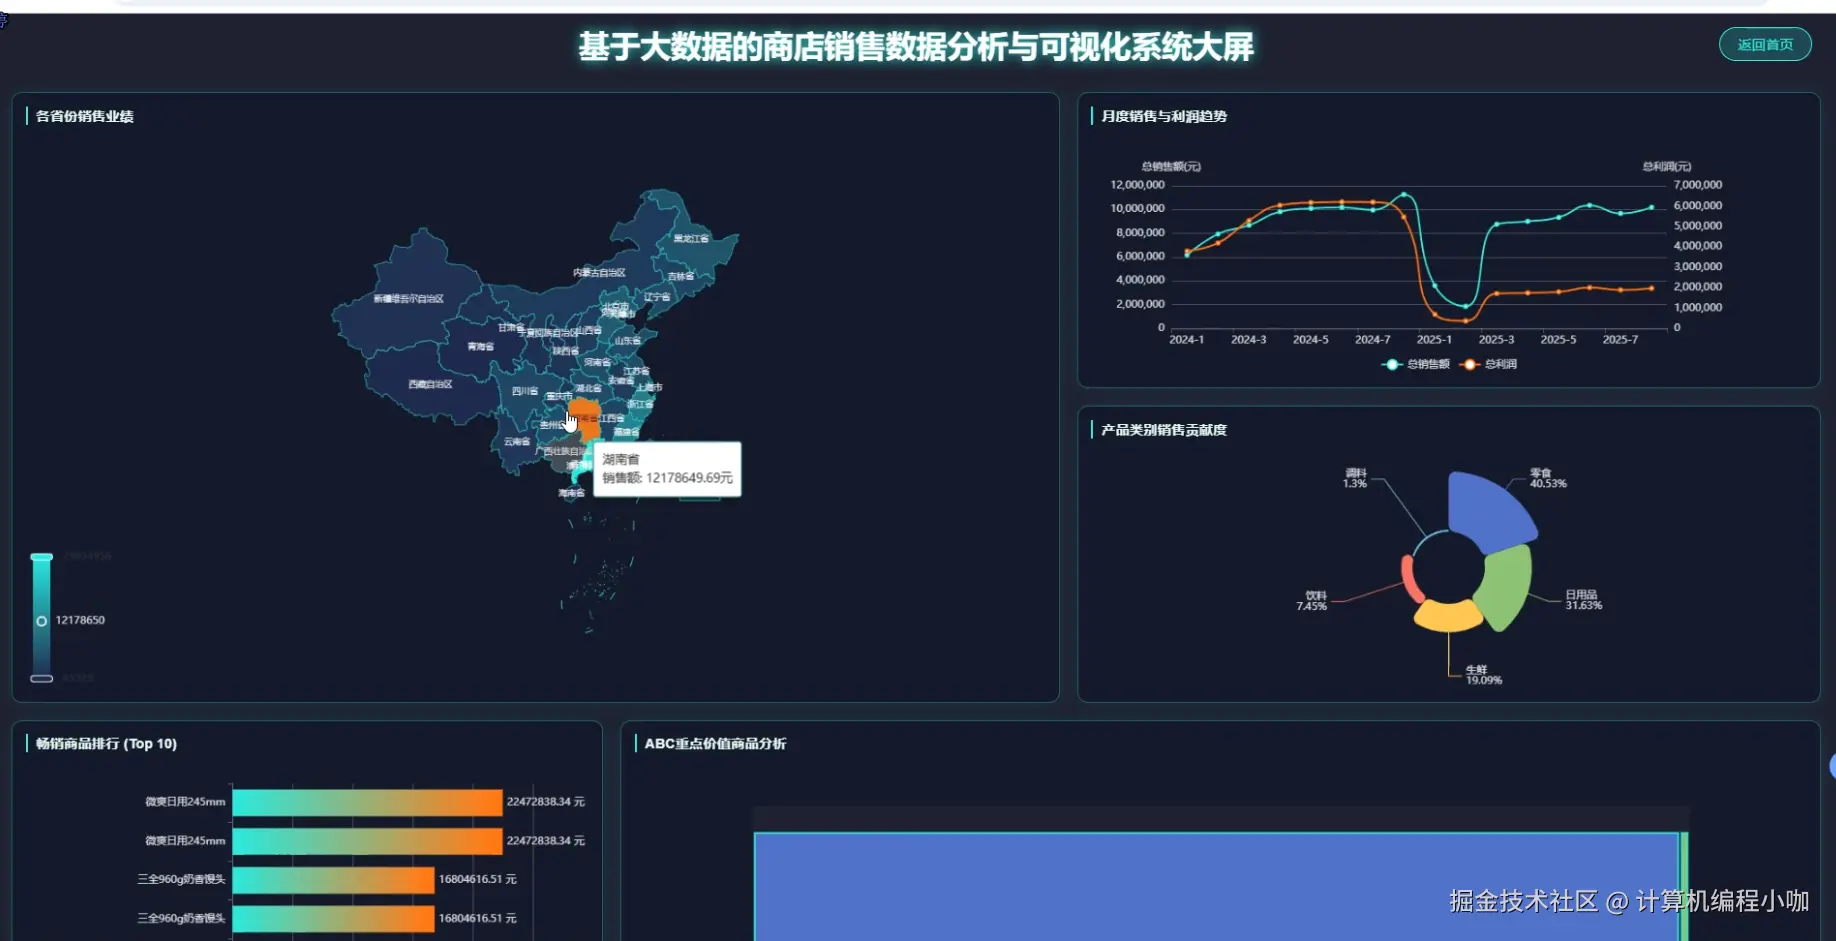Click the blue 零食 pie slice
The width and height of the screenshot is (1836, 941).
click(1490, 510)
